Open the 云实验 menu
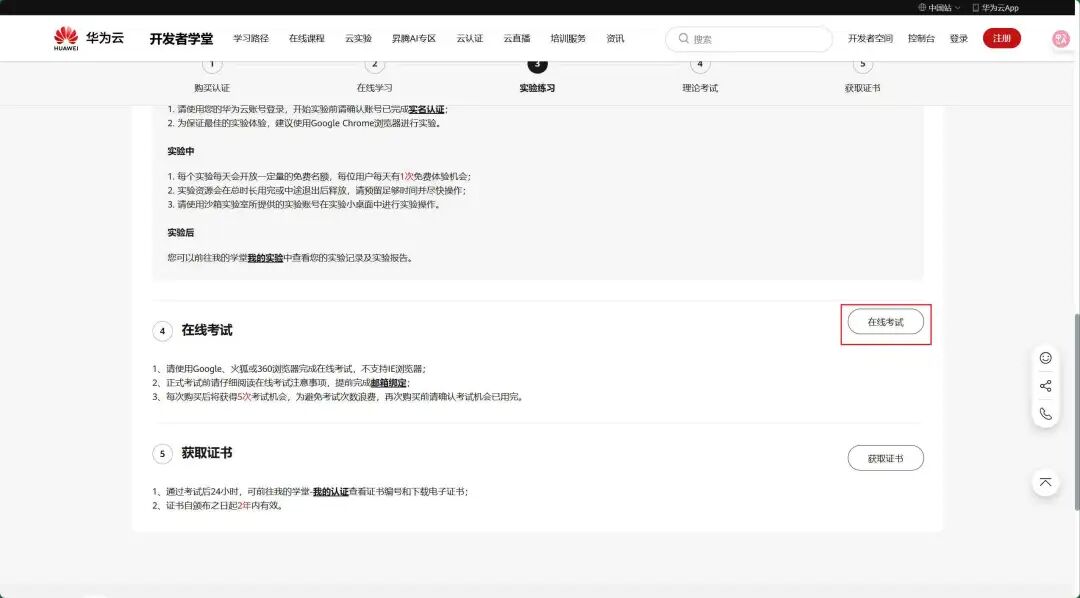This screenshot has width=1080, height=598. (x=358, y=39)
